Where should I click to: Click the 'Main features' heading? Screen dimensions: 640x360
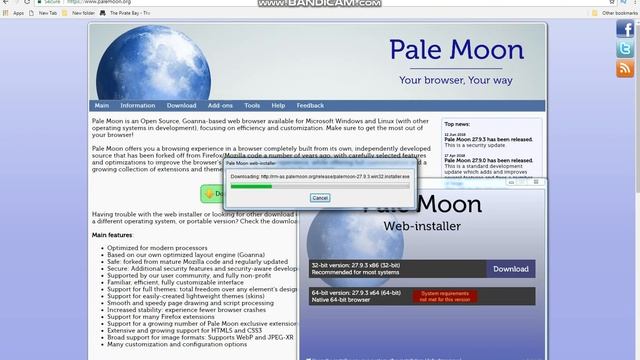[x=112, y=235]
